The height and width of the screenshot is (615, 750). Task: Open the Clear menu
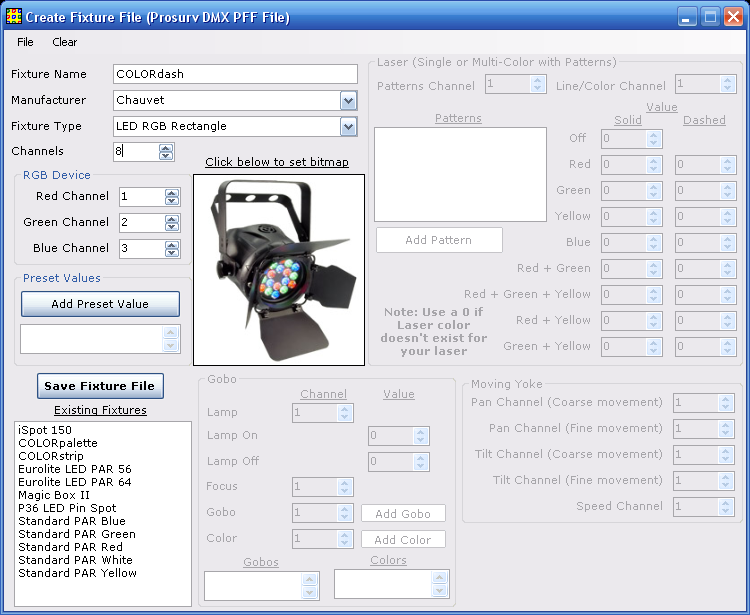coord(65,42)
